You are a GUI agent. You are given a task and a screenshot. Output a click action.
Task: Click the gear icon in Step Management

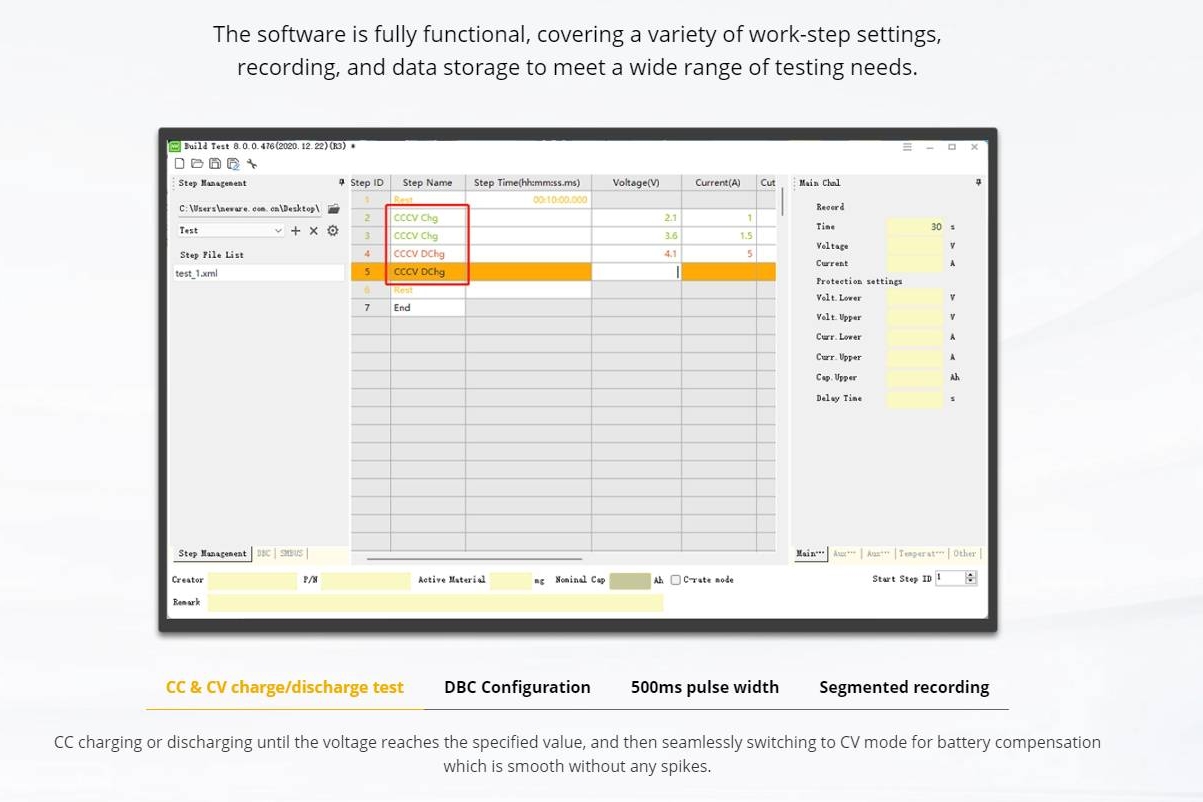333,231
